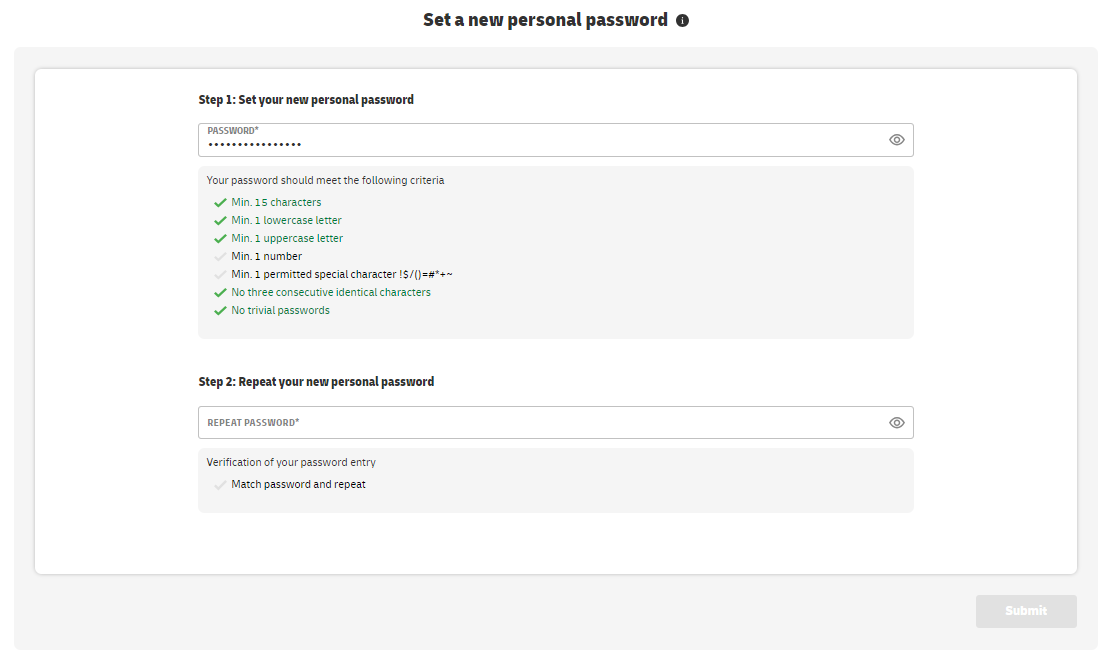
Task: Click check icon for No three consecutive identical characters
Action: tap(220, 293)
